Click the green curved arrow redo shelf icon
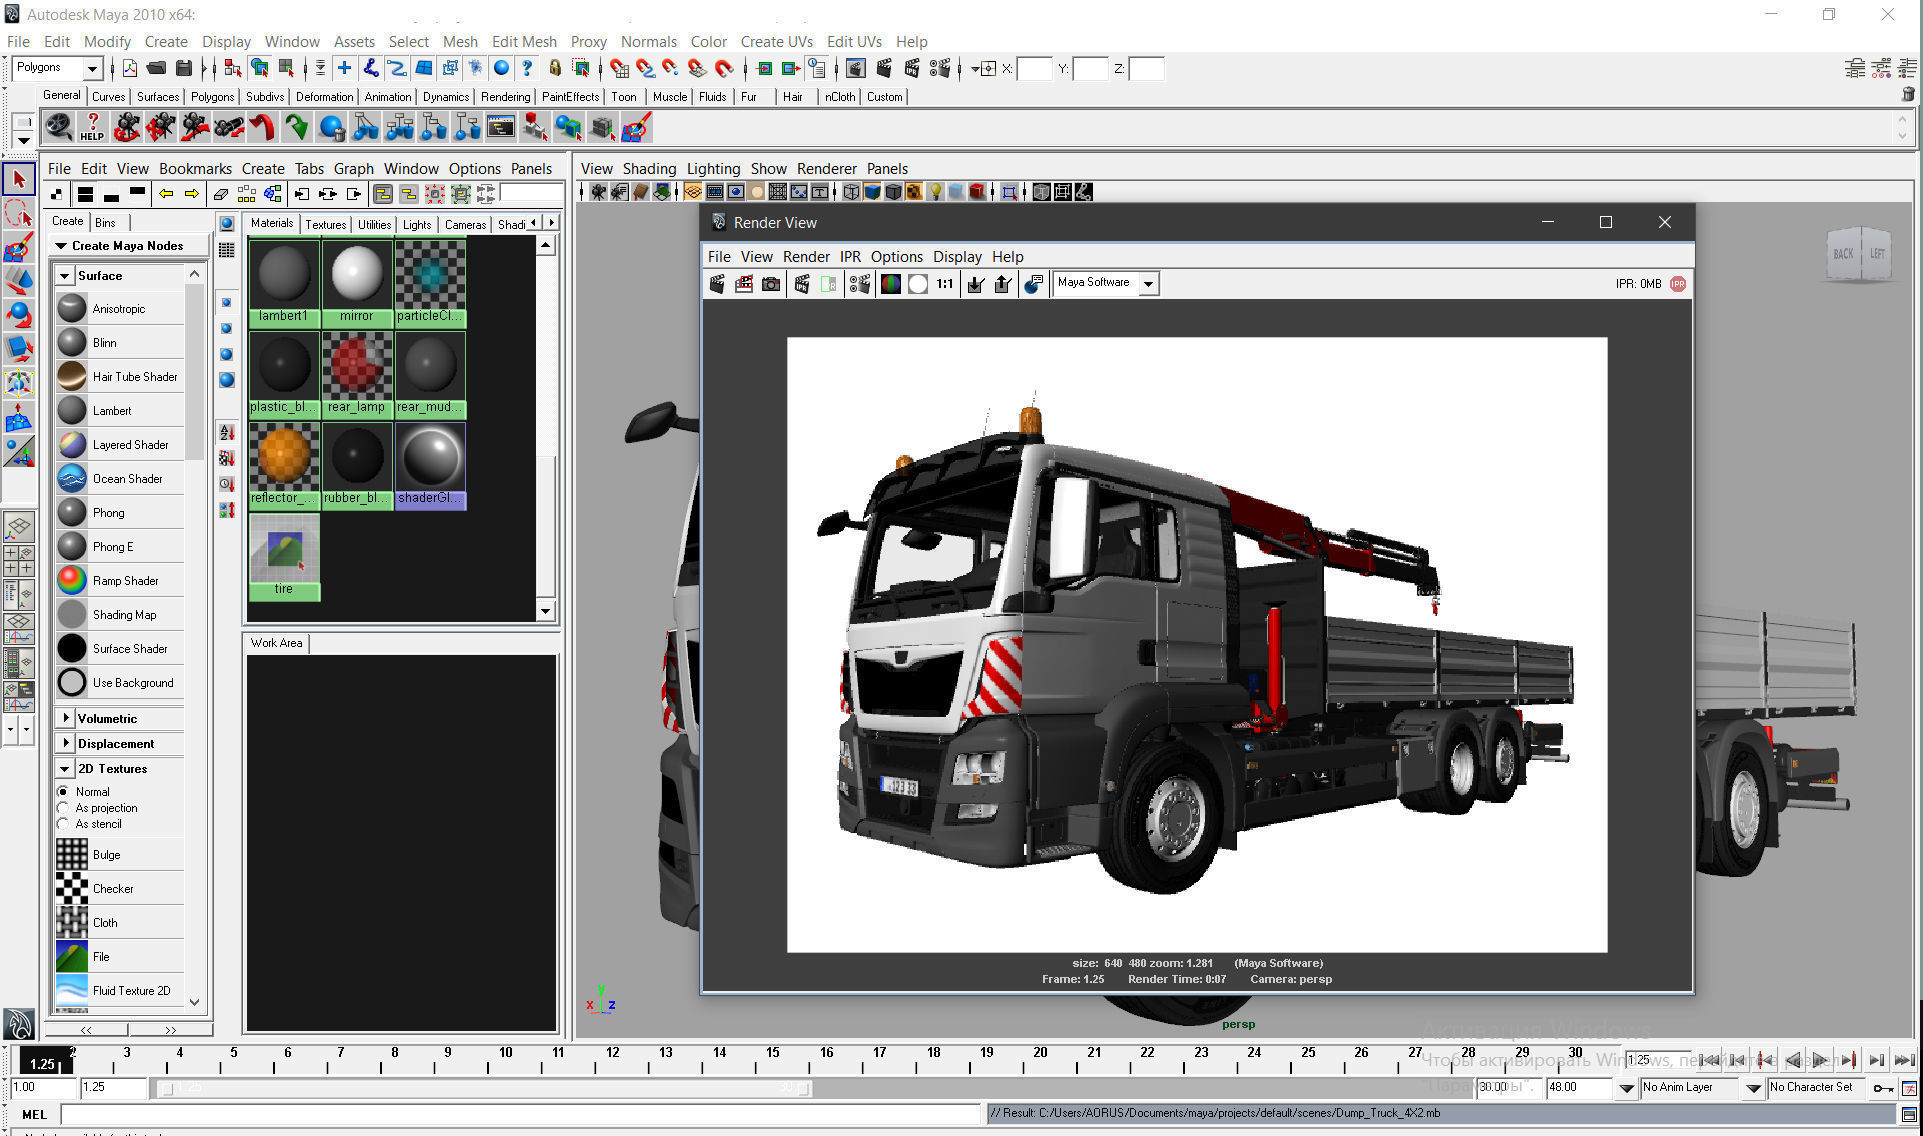This screenshot has width=1923, height=1136. point(297,127)
